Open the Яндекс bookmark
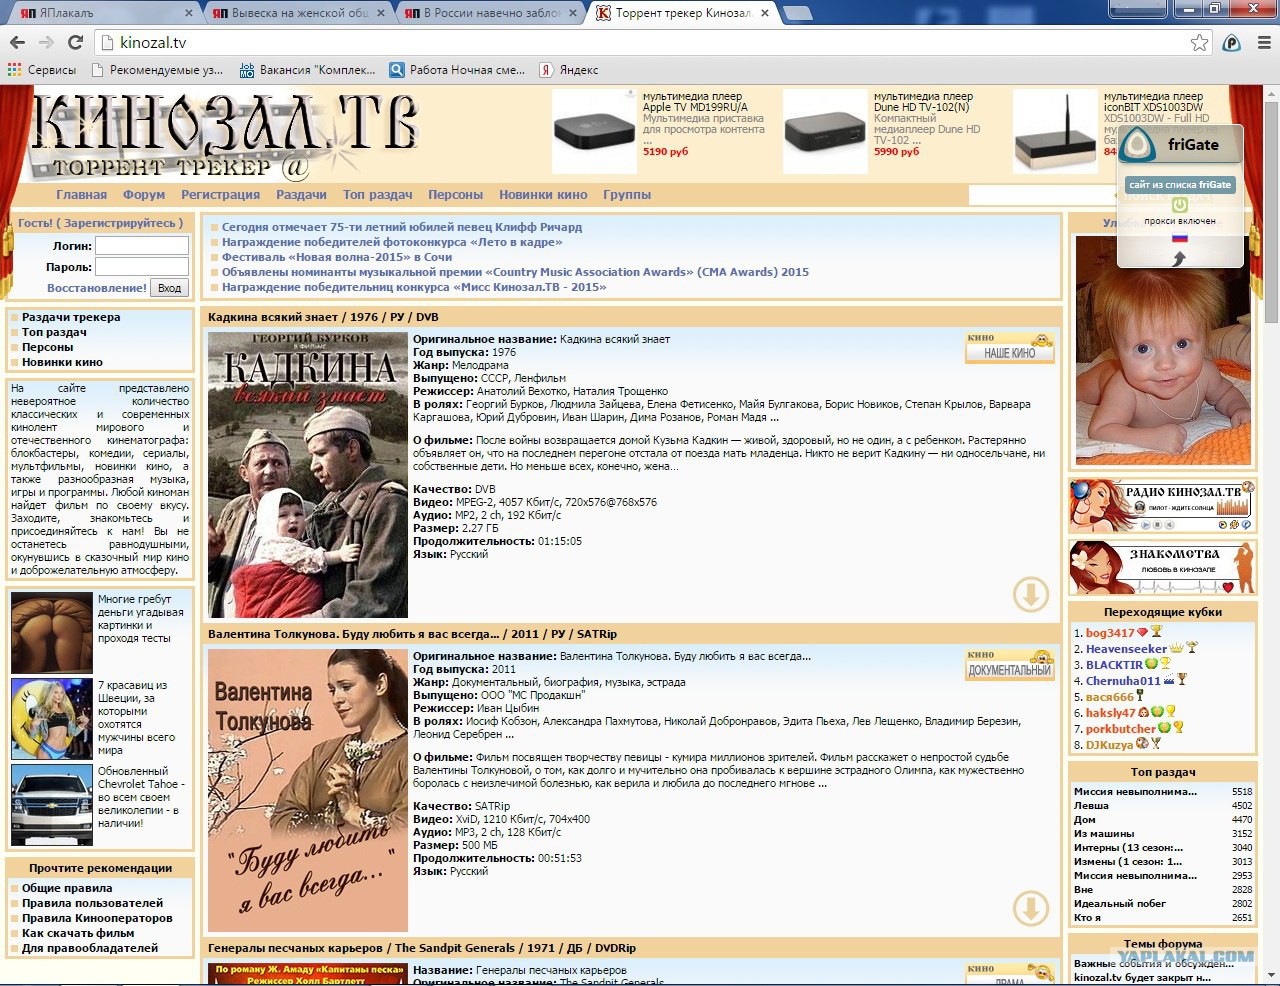This screenshot has height=986, width=1280. pyautogui.click(x=569, y=70)
